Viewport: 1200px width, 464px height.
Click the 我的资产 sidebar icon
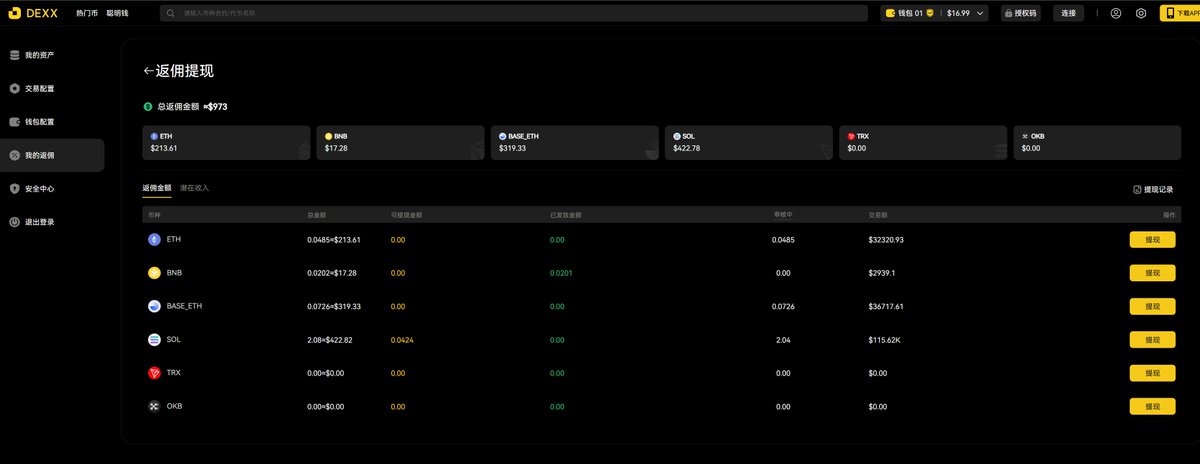click(14, 55)
